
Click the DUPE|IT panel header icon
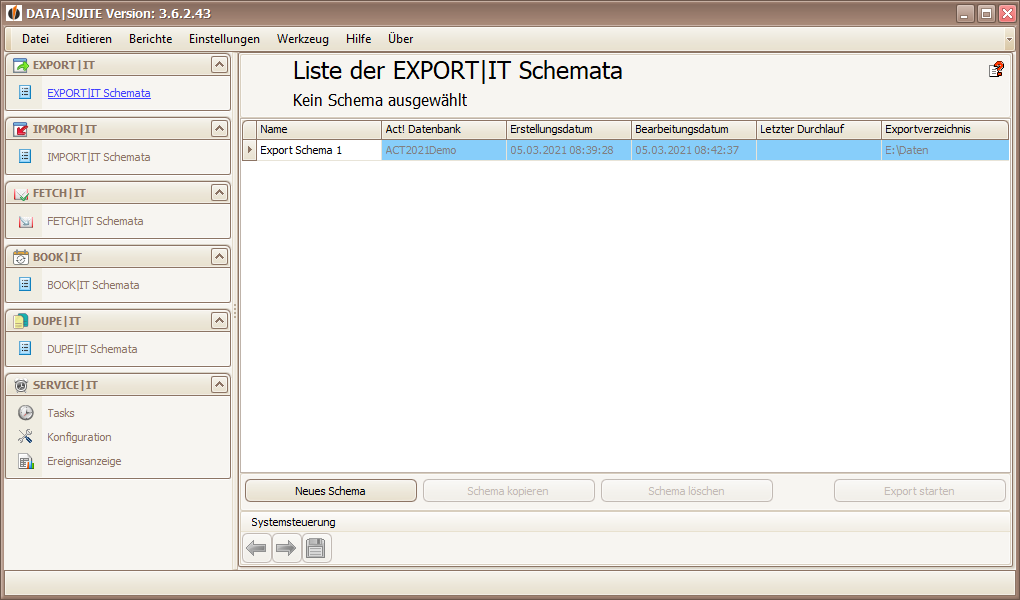point(21,321)
